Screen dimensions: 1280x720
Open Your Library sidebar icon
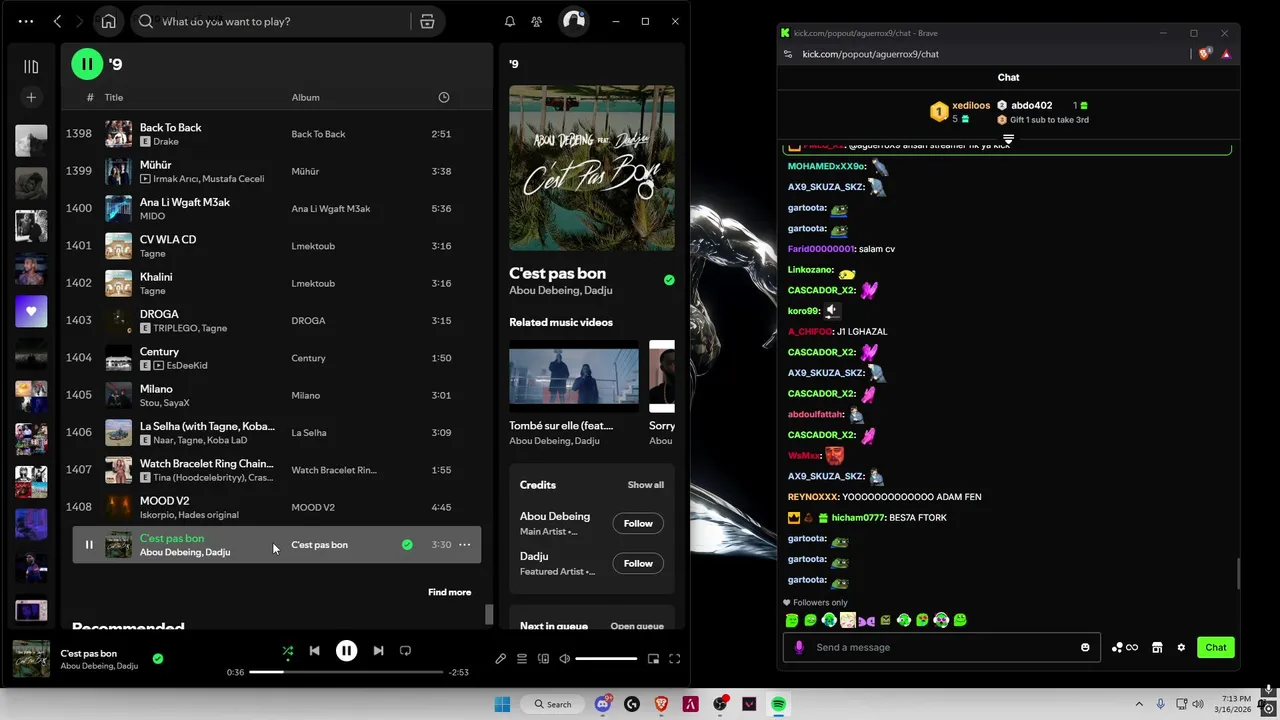click(x=31, y=66)
